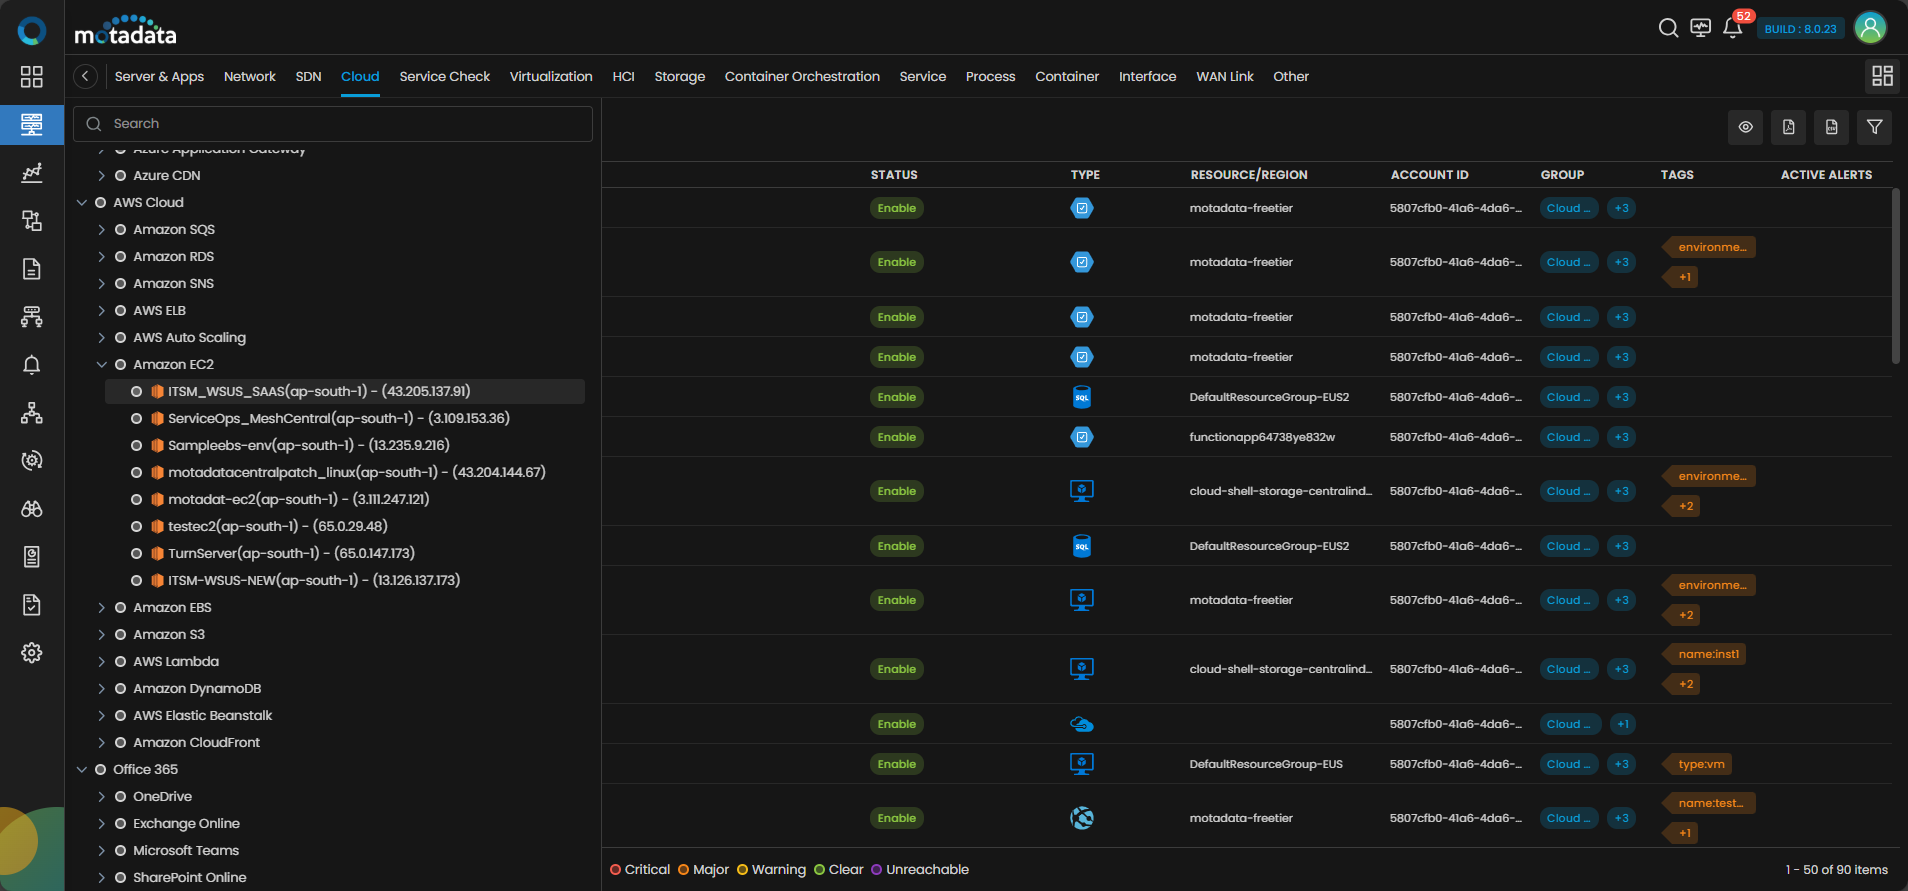Click the back arrow beside Server & Apps

86,76
